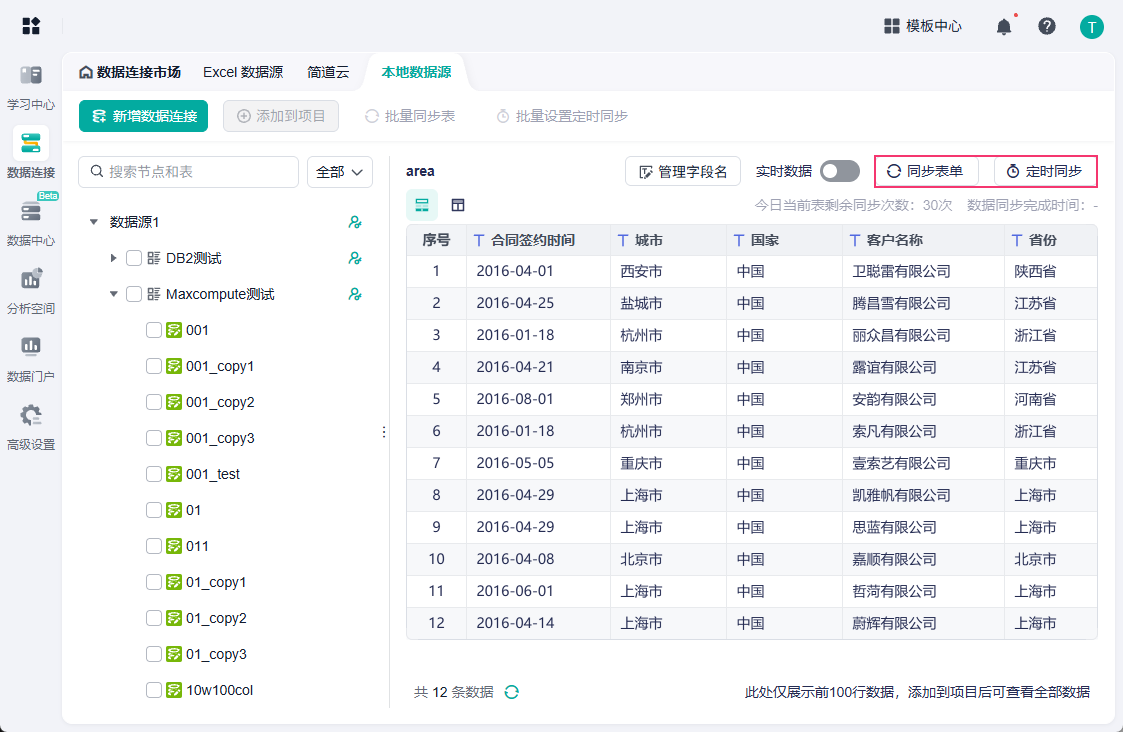Click 同步表单 button
1123x732 pixels.
click(925, 171)
